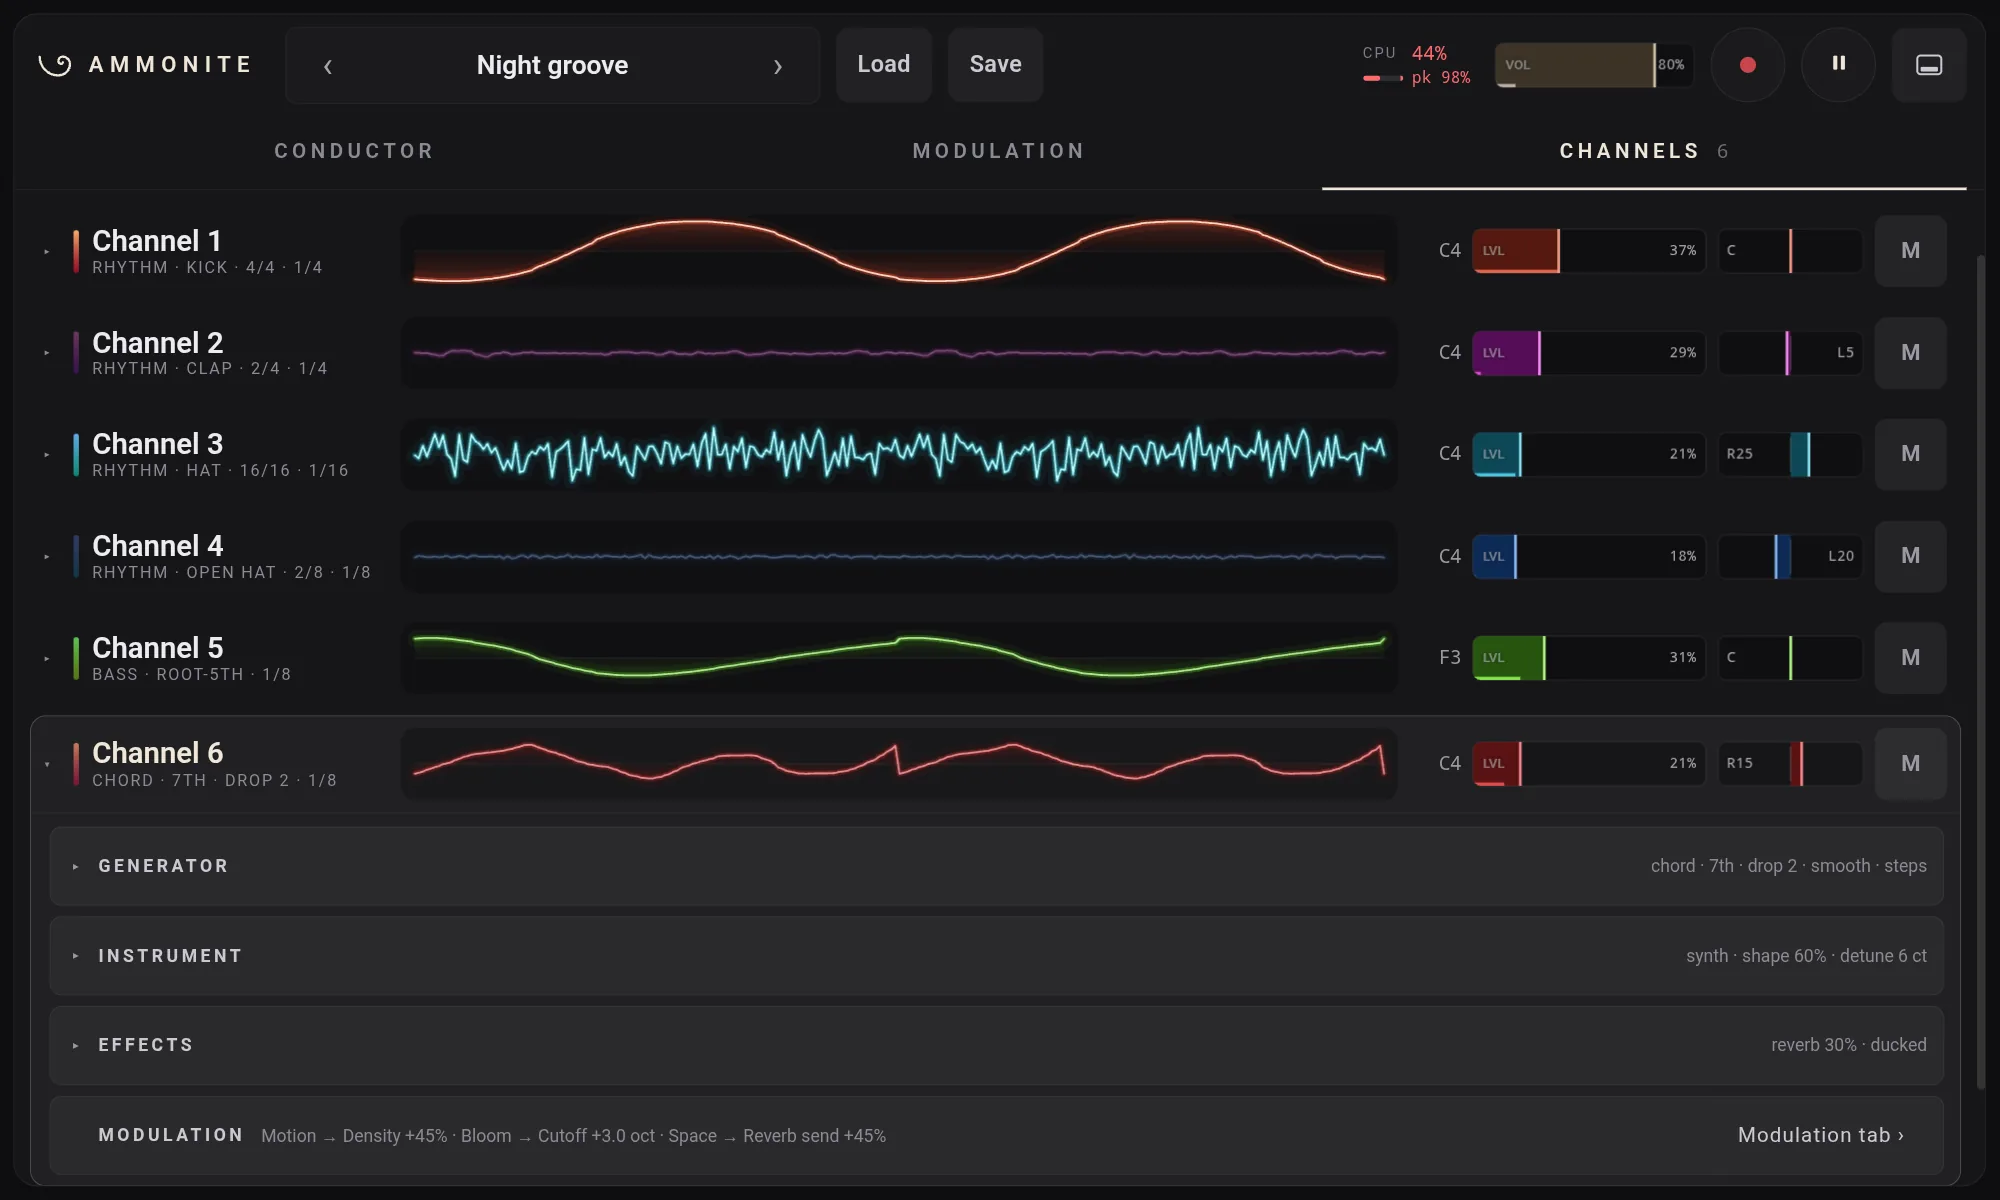The image size is (2000, 1200).
Task: Click 'synth · shape 60% · detune 6 ct' summary
Action: tap(1806, 956)
